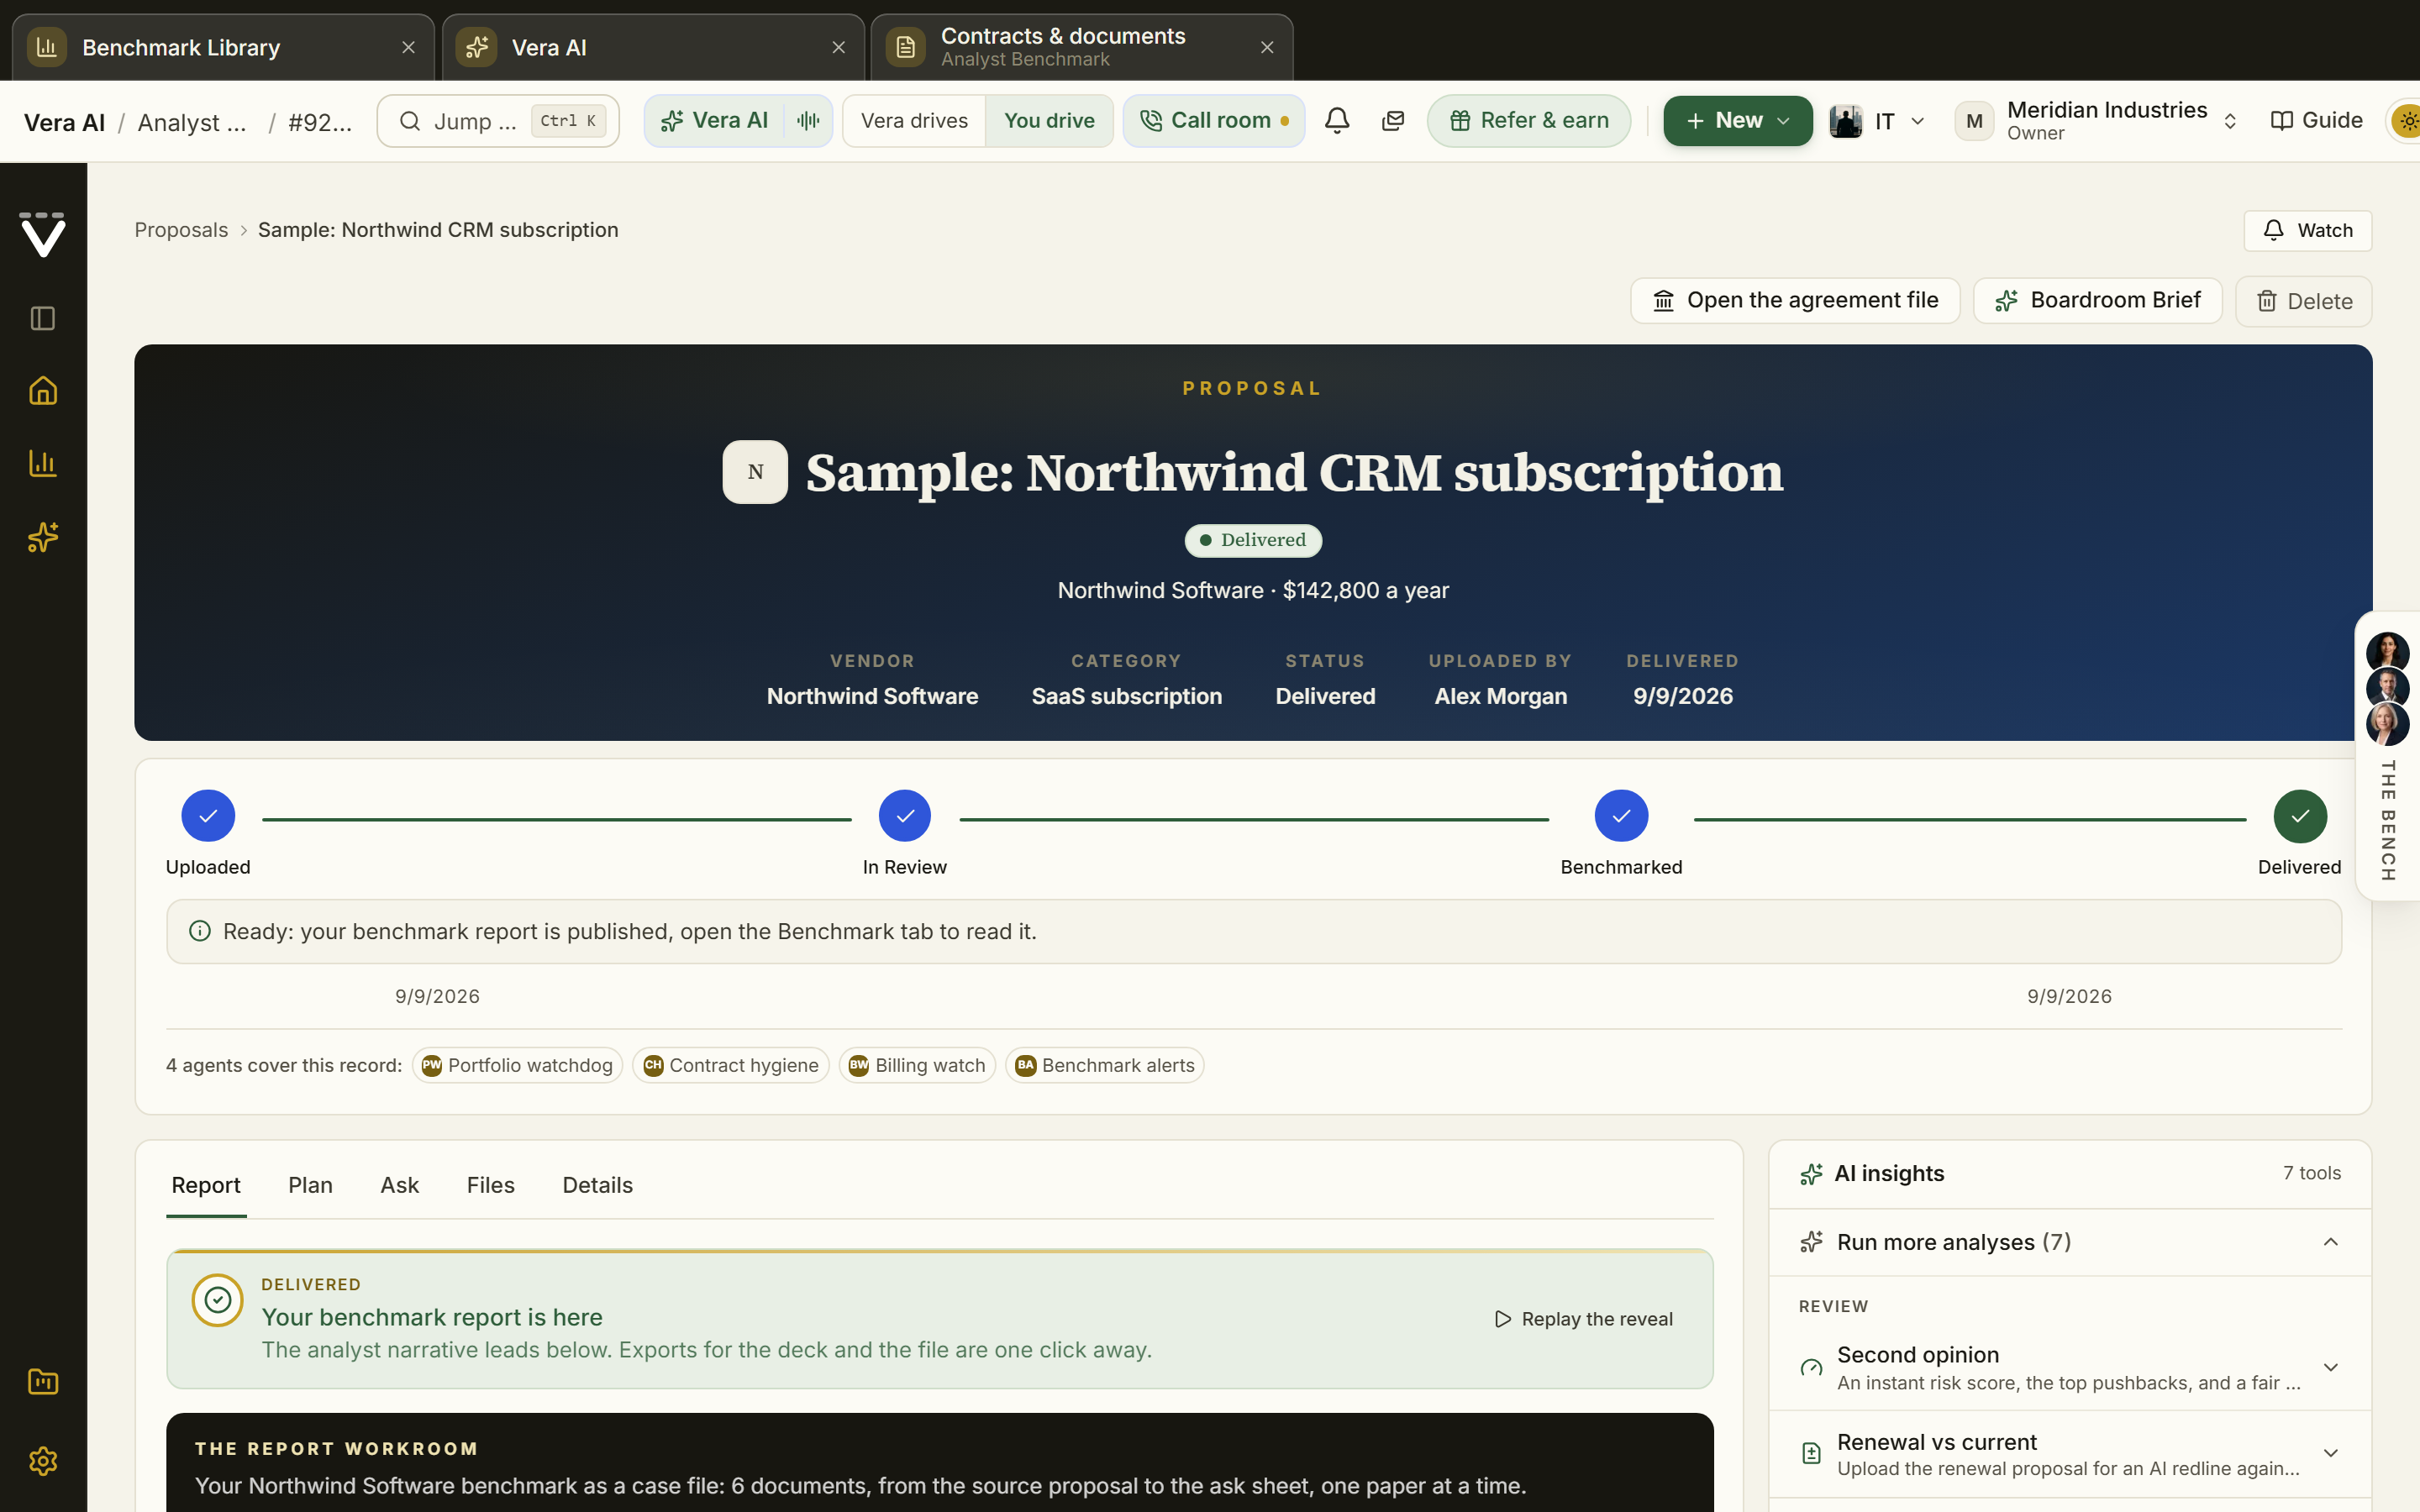Click Open the agreement file button

(1795, 300)
